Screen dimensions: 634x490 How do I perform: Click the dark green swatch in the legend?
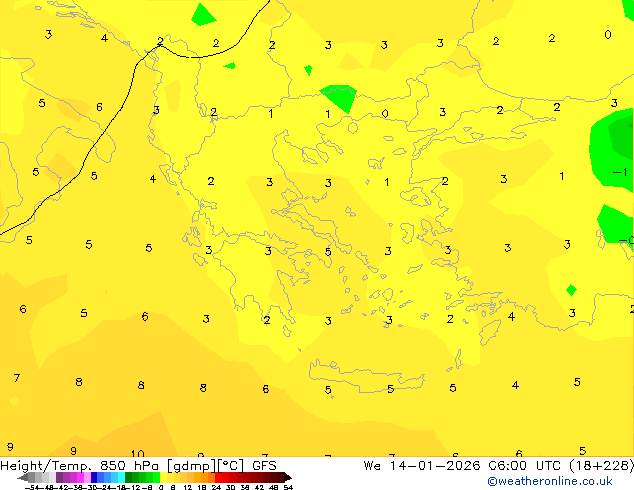click(x=129, y=477)
